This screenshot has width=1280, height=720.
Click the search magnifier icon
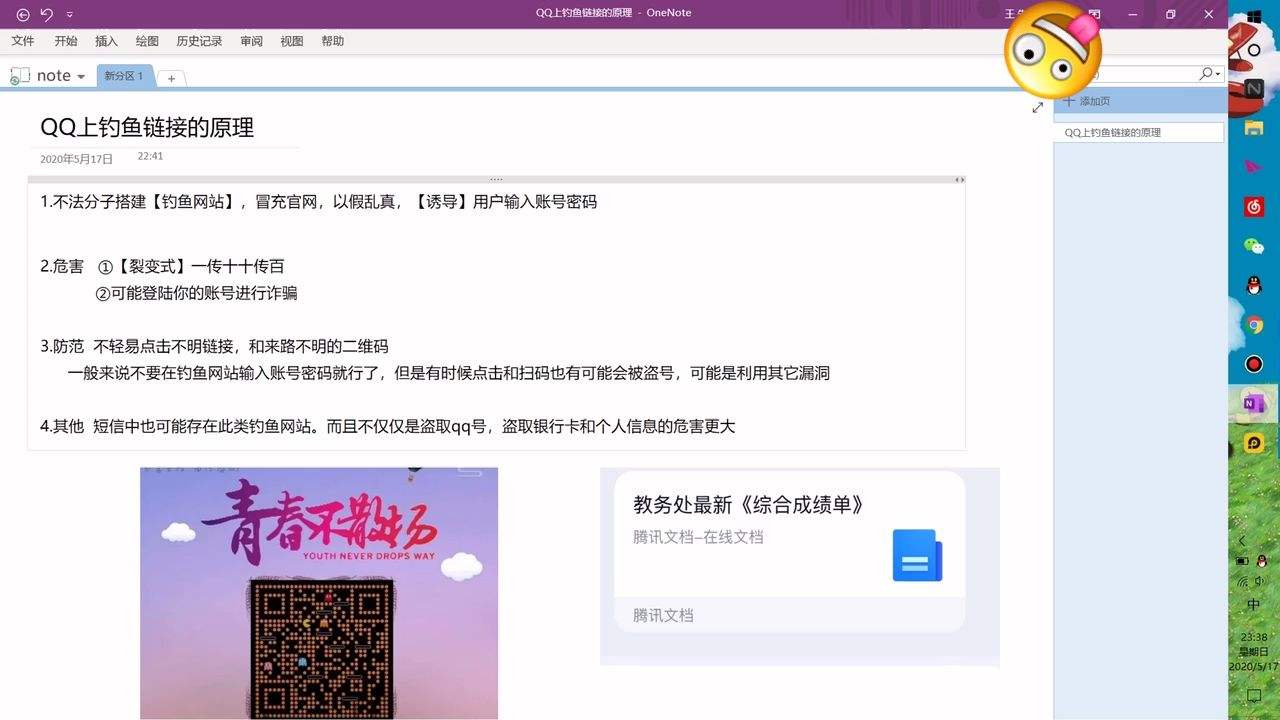pyautogui.click(x=1207, y=73)
